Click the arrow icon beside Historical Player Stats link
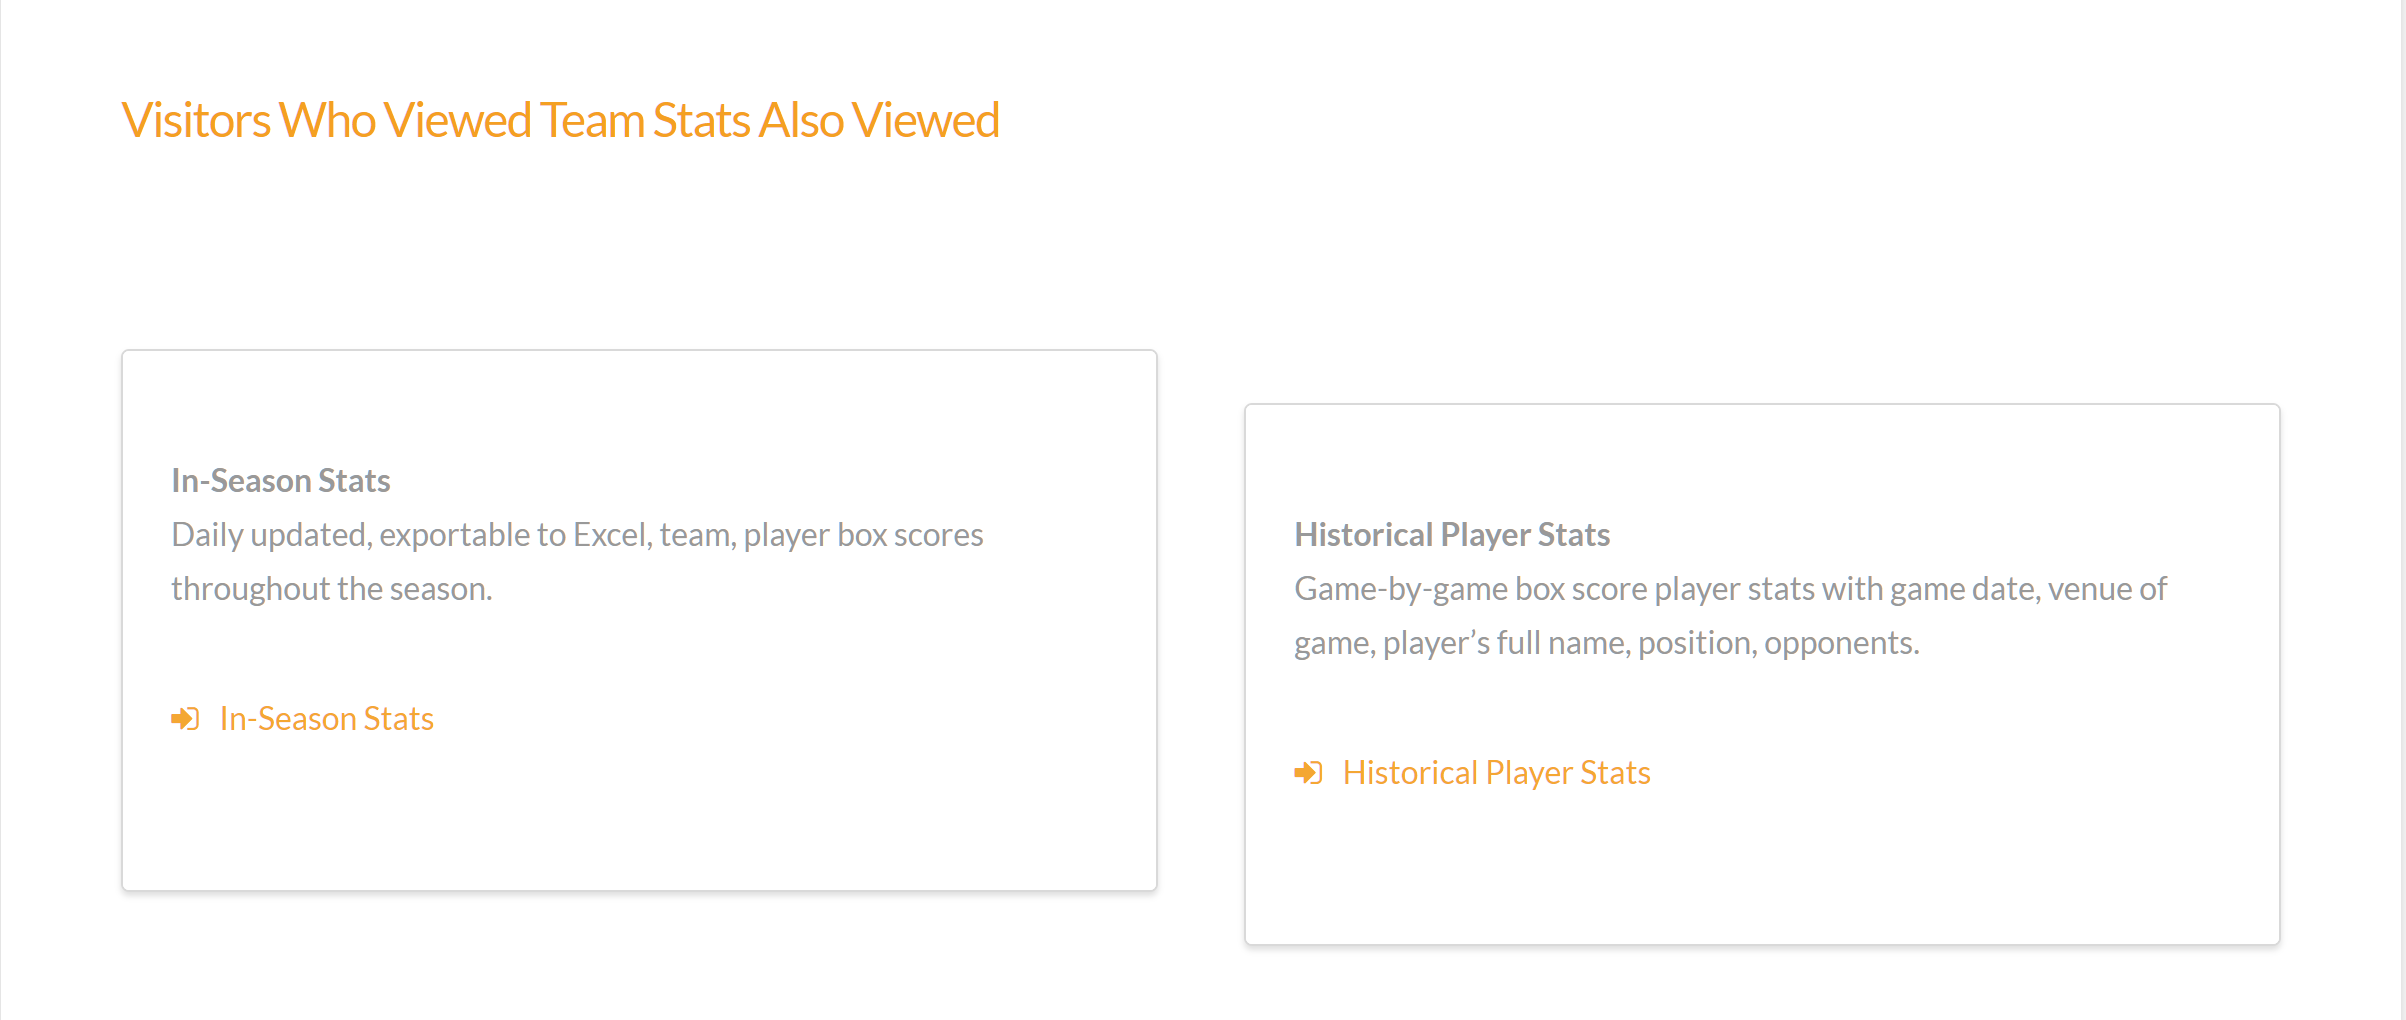Image resolution: width=2406 pixels, height=1020 pixels. pos(1308,773)
